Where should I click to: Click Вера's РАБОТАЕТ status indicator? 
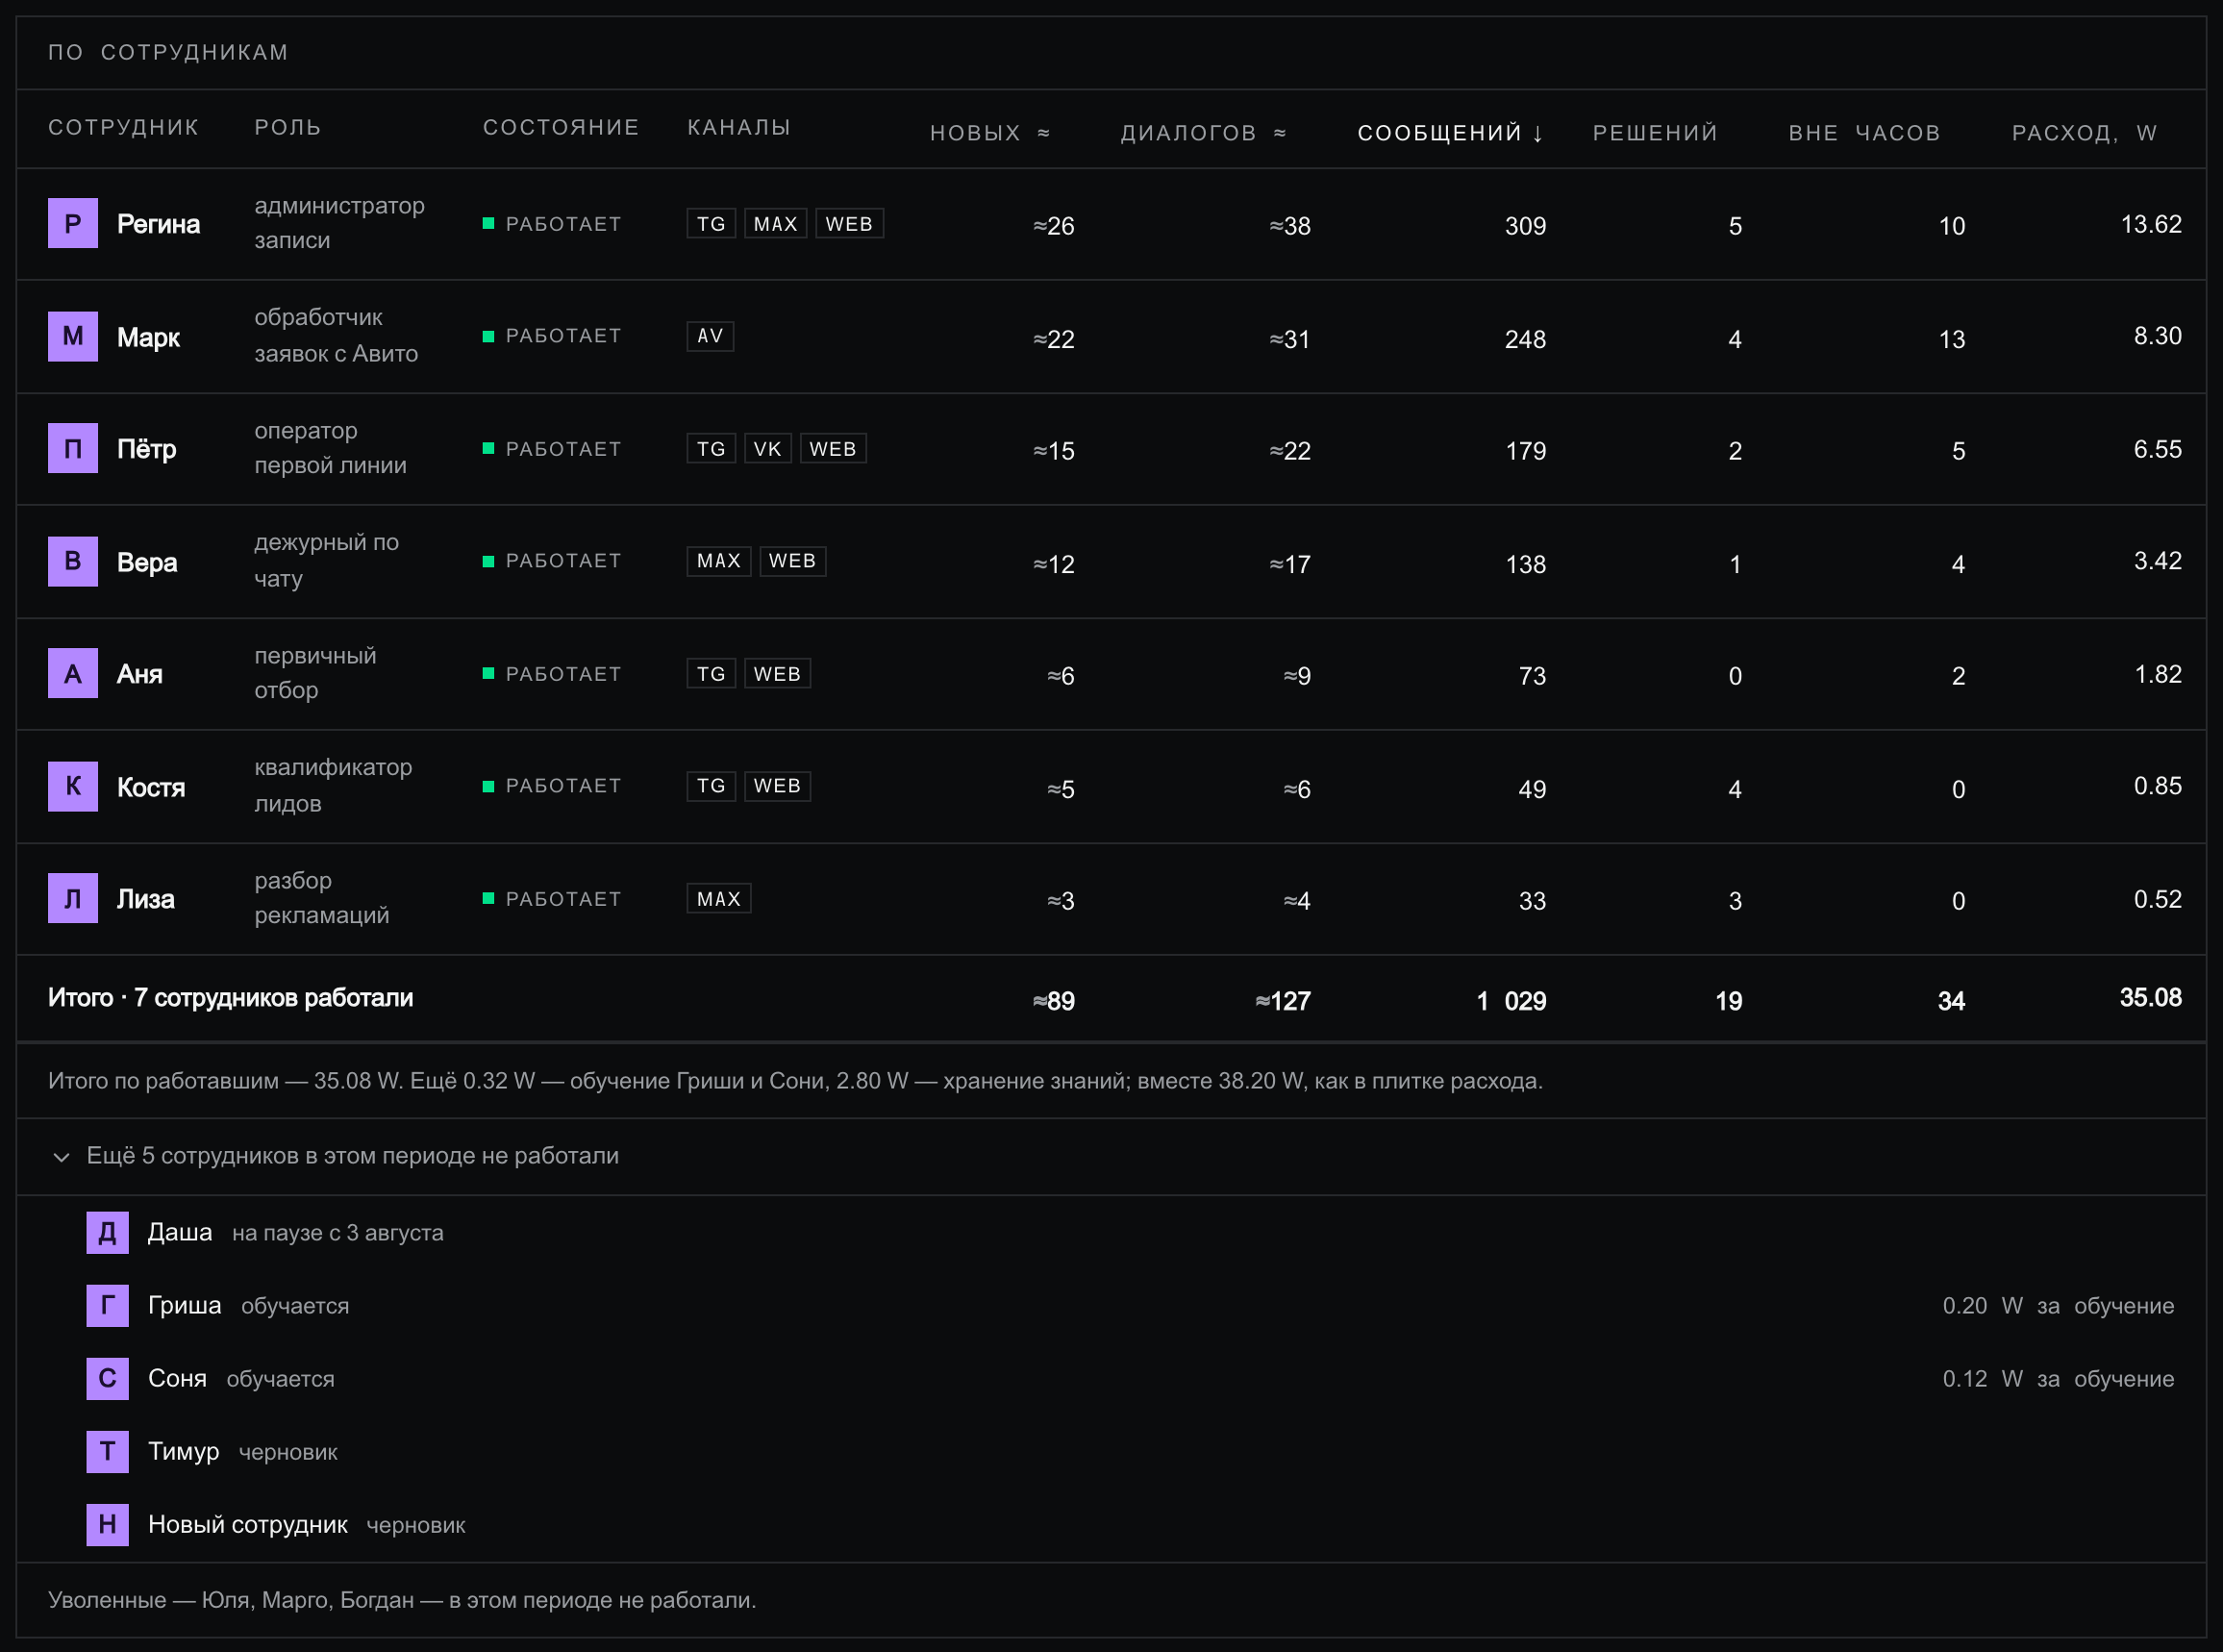[552, 561]
